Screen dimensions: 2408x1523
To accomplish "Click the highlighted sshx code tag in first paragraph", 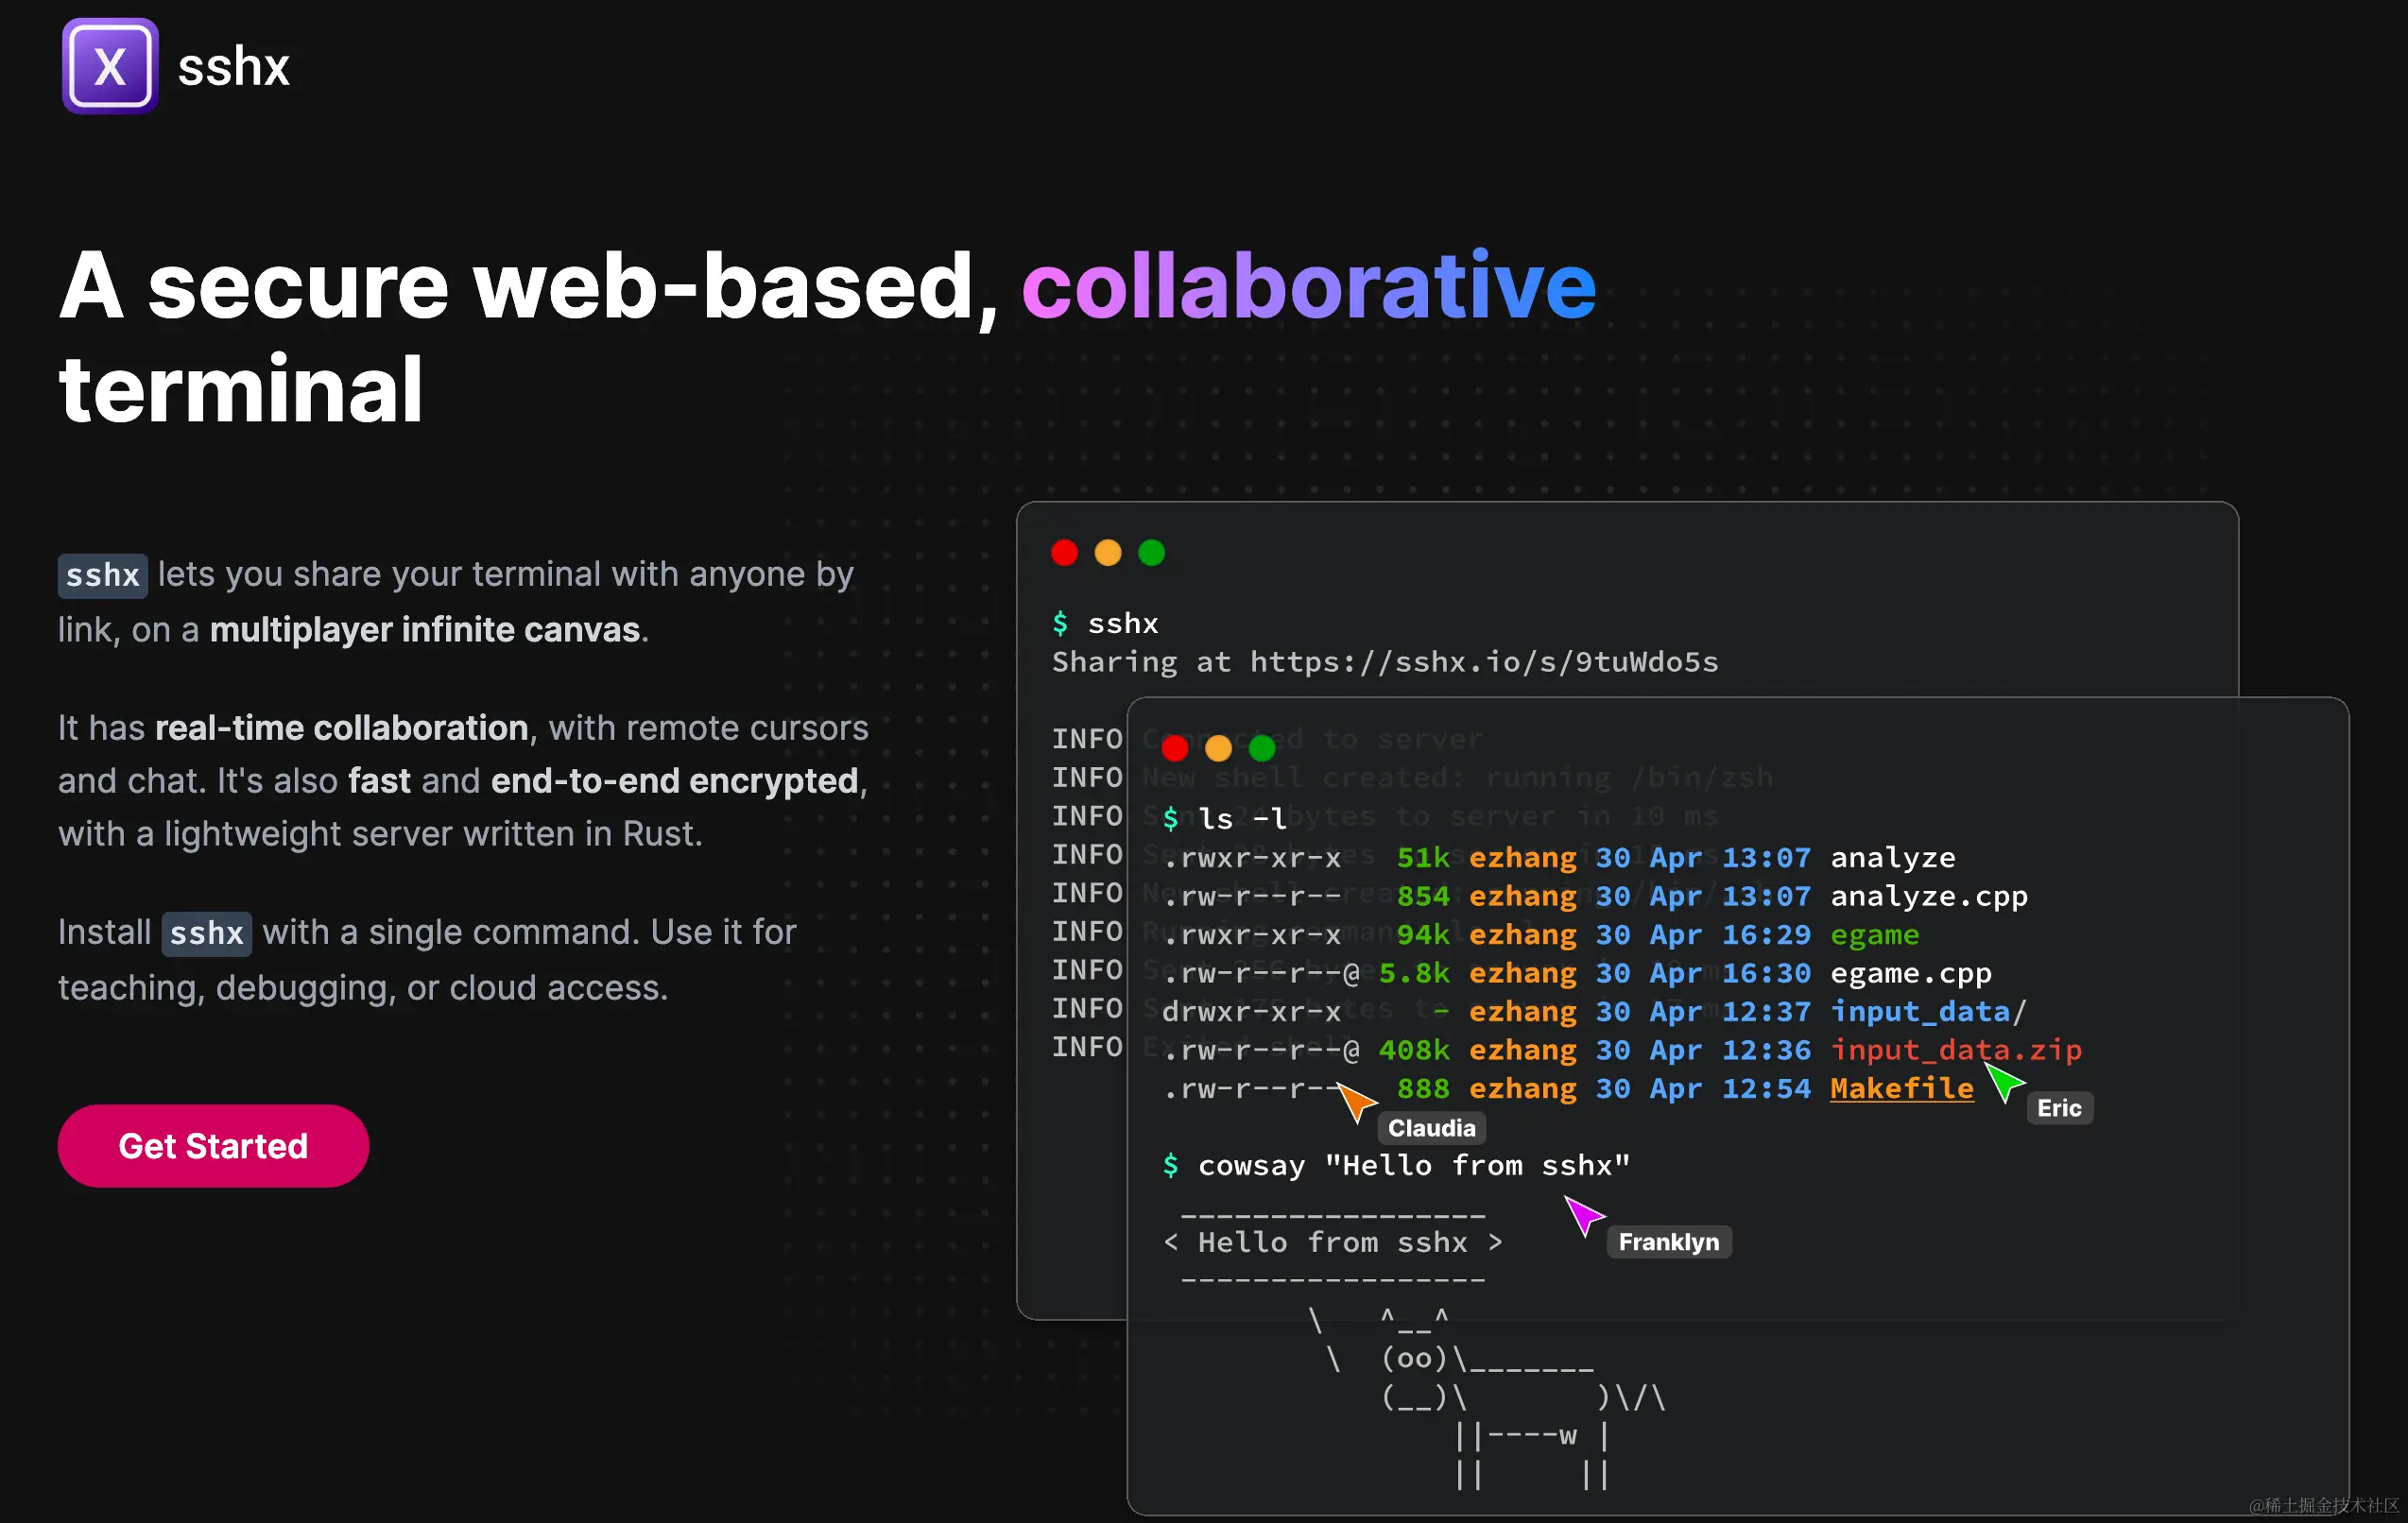I will click(x=102, y=576).
